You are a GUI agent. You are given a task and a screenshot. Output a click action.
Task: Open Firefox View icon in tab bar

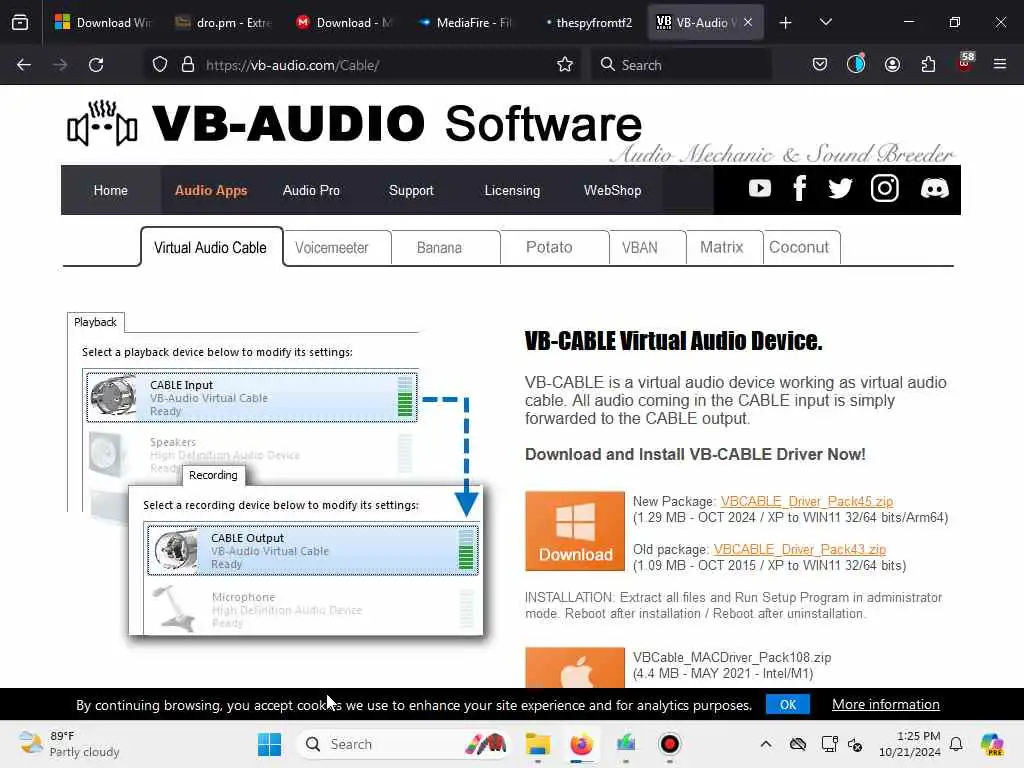pos(20,22)
